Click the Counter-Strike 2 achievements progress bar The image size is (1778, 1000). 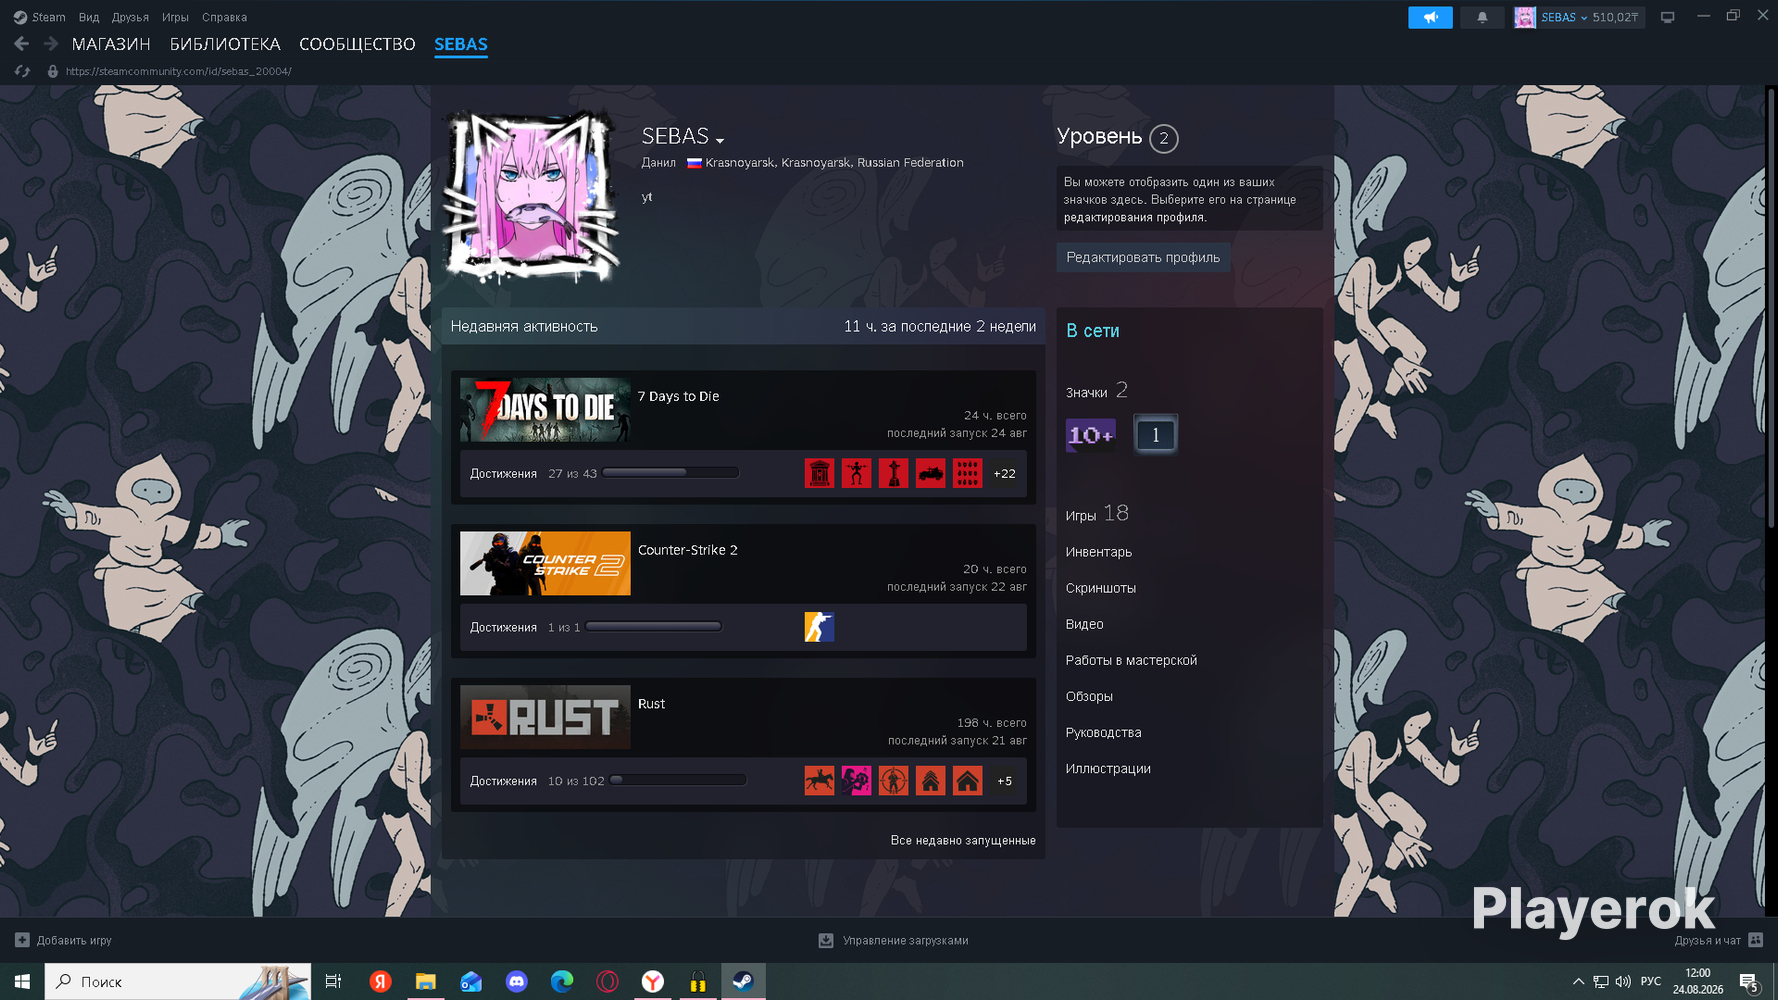(654, 627)
